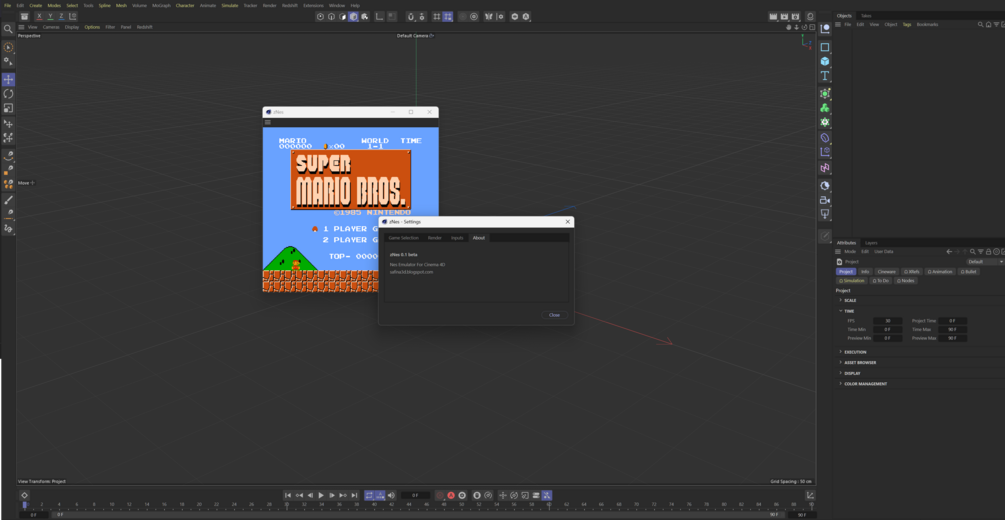This screenshot has height=520, width=1005.
Task: Click current frame field in timeline bar
Action: 415,496
